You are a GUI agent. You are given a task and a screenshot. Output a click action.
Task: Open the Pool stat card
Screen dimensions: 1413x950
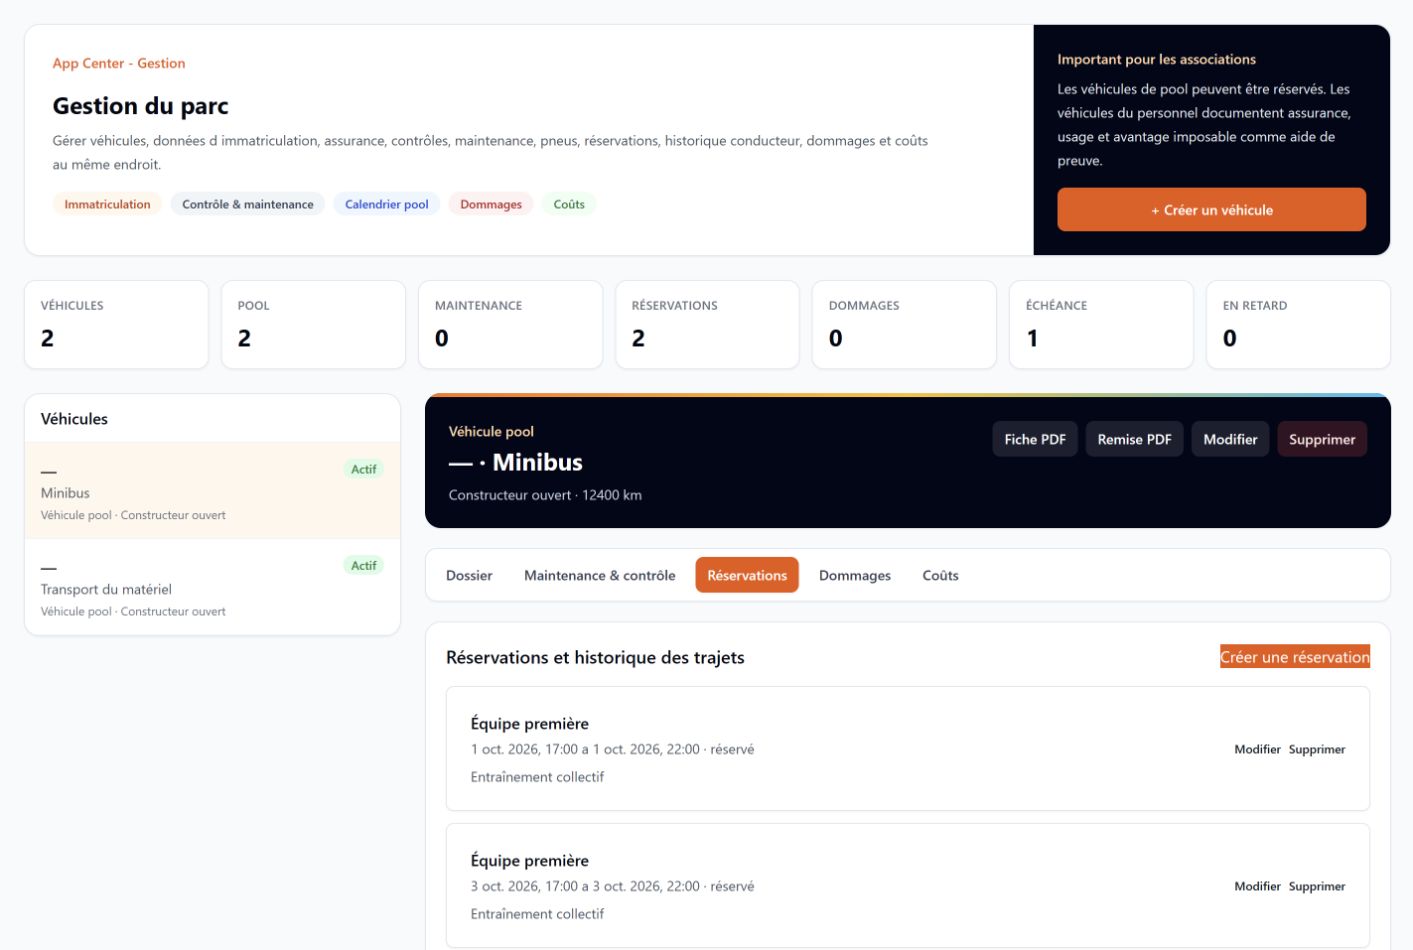tap(313, 324)
